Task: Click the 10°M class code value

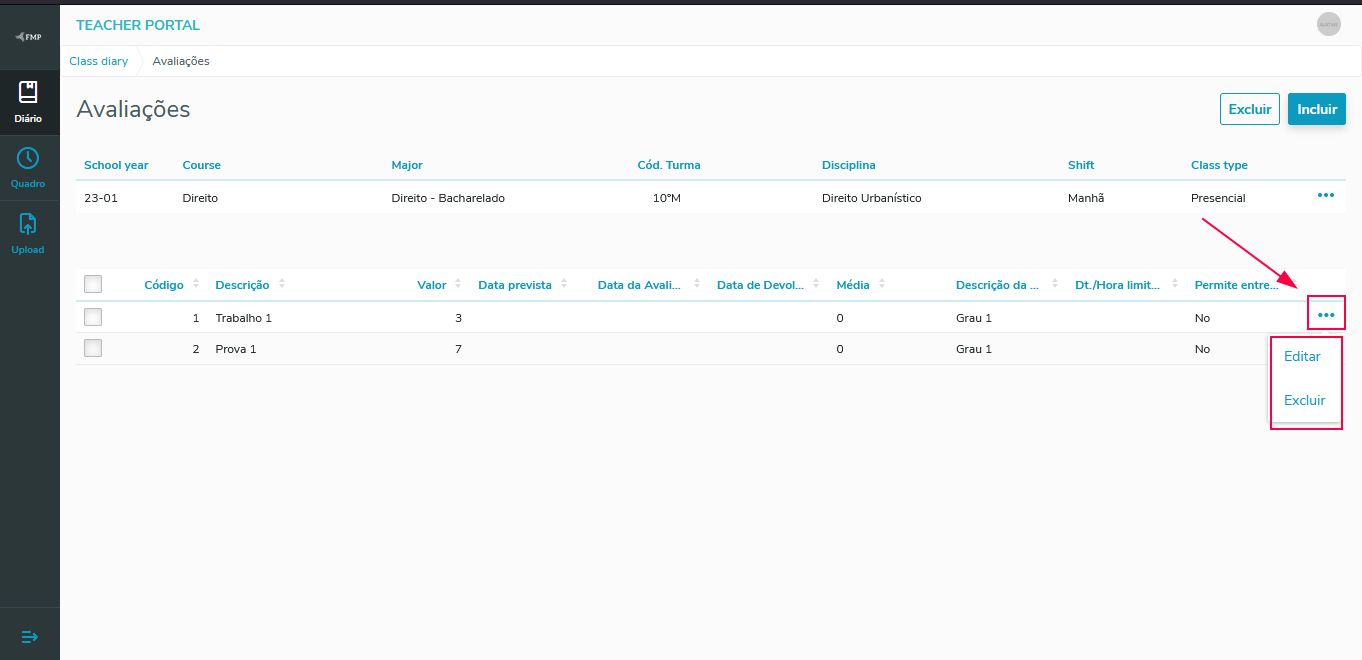Action: tap(667, 198)
